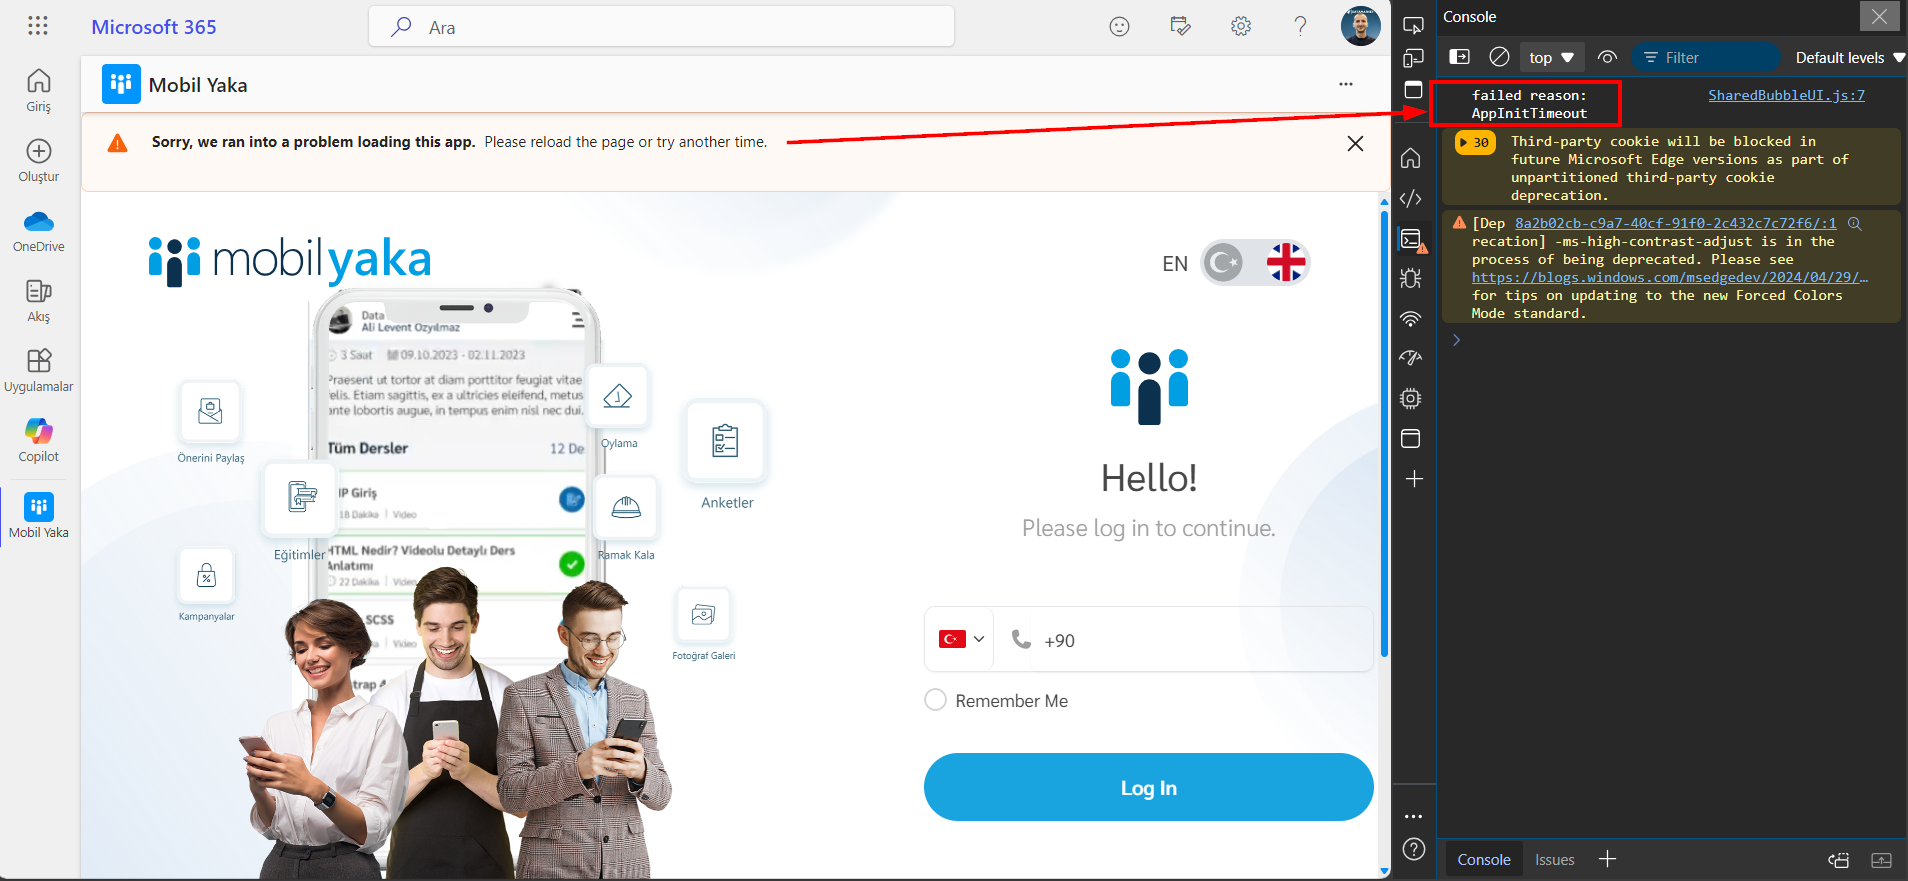This screenshot has height=881, width=1908.
Task: Switch to the Issues tab
Action: click(1554, 859)
